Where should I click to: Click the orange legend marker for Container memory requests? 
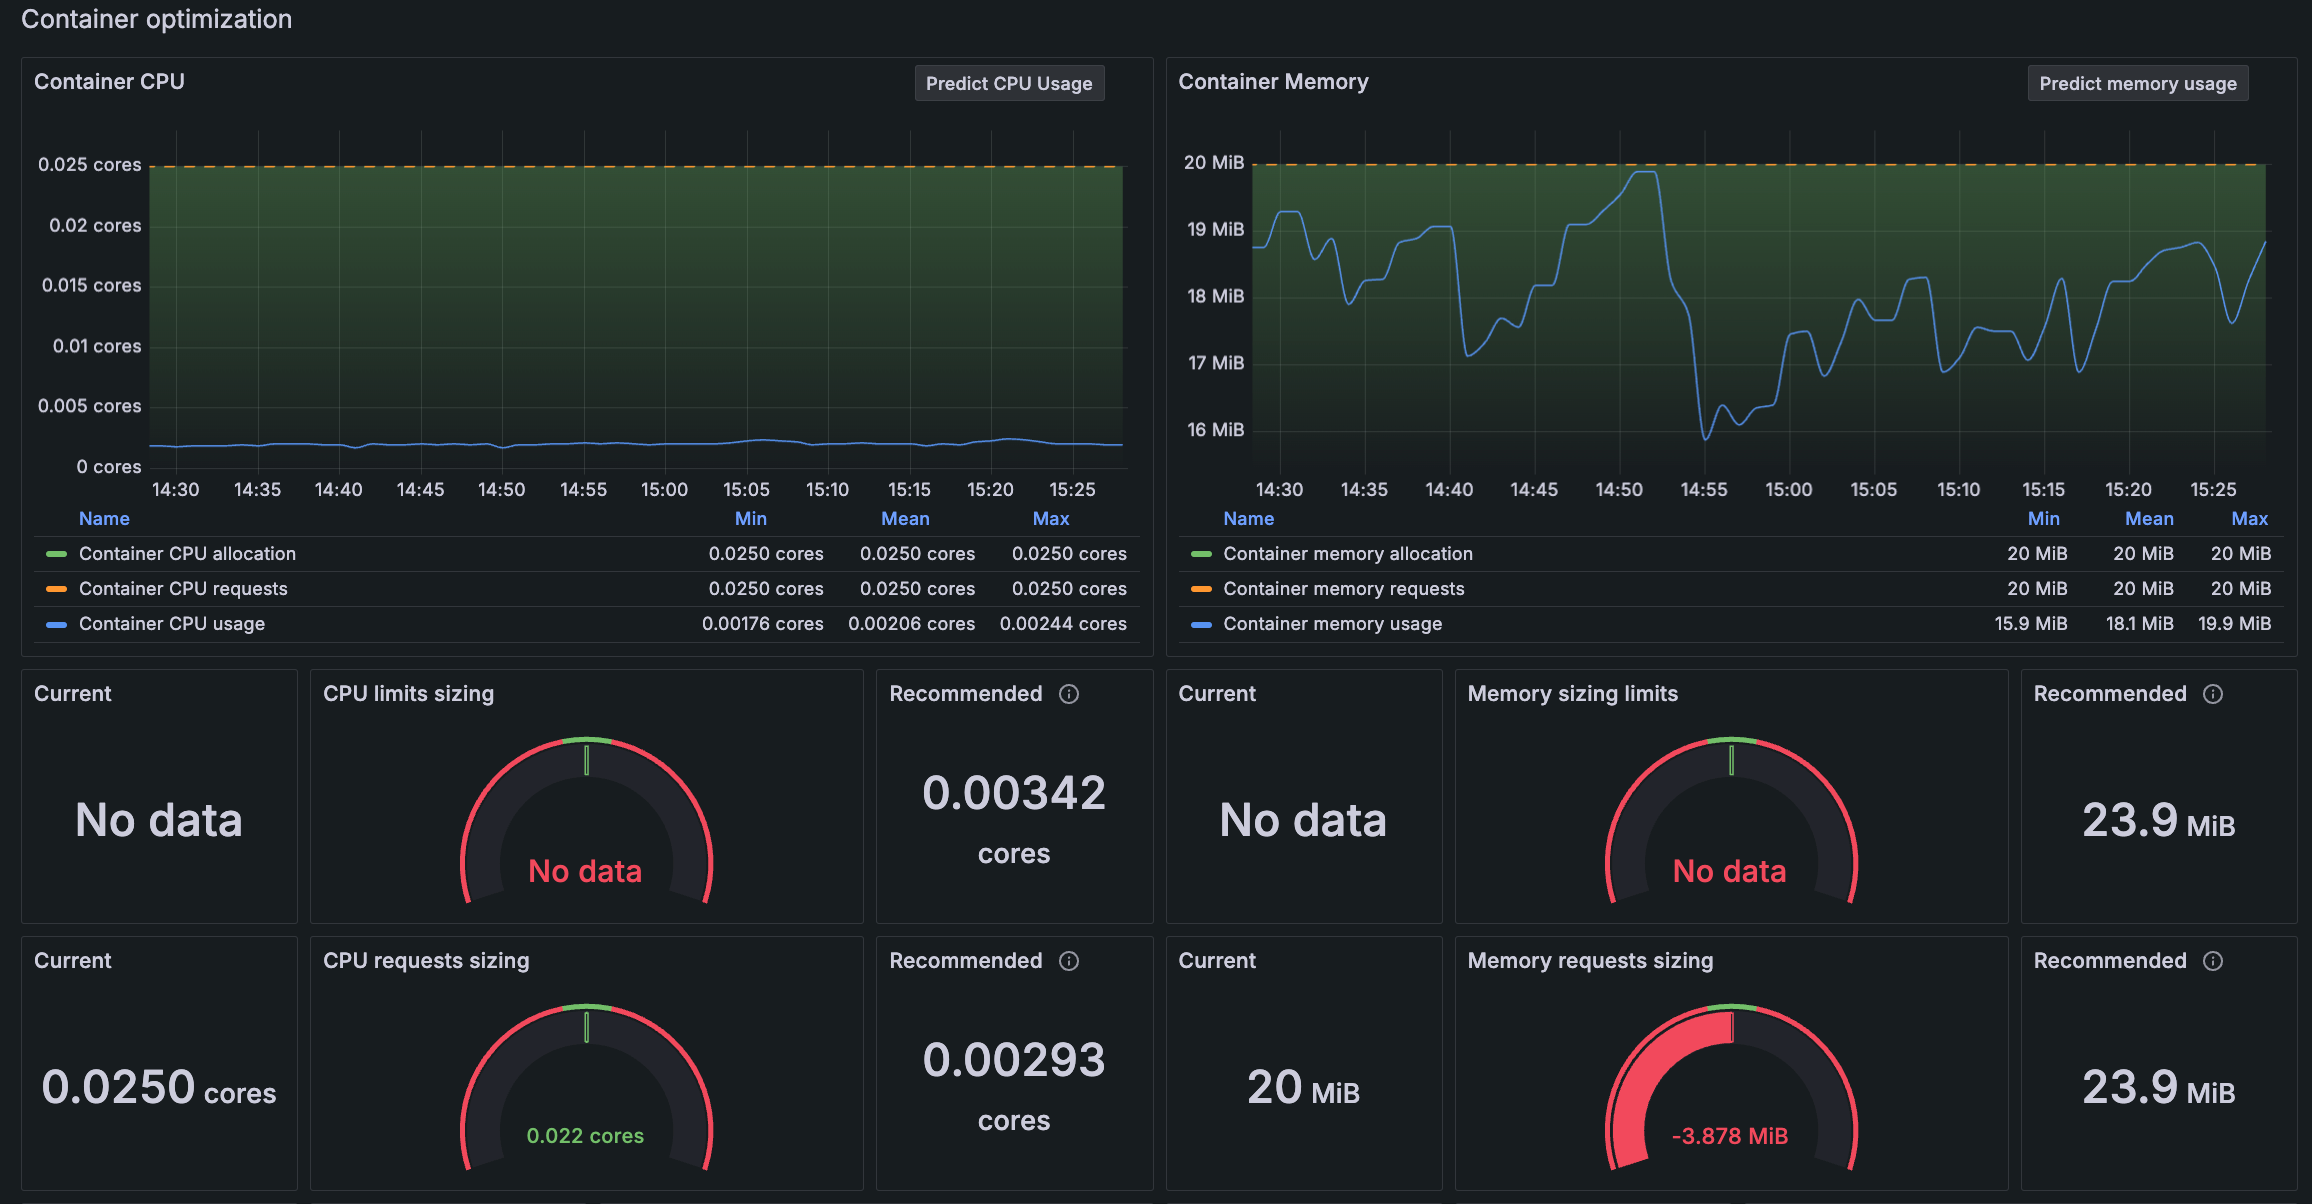(x=1202, y=588)
